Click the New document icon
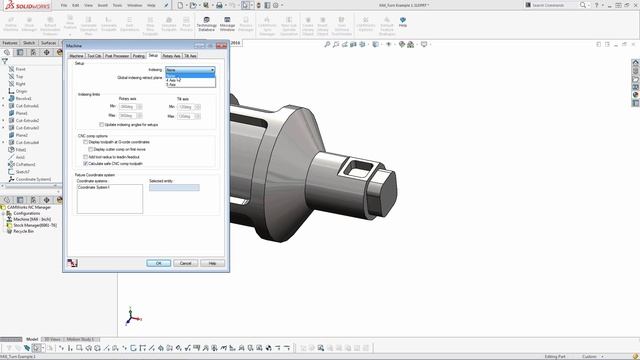 pos(180,5)
